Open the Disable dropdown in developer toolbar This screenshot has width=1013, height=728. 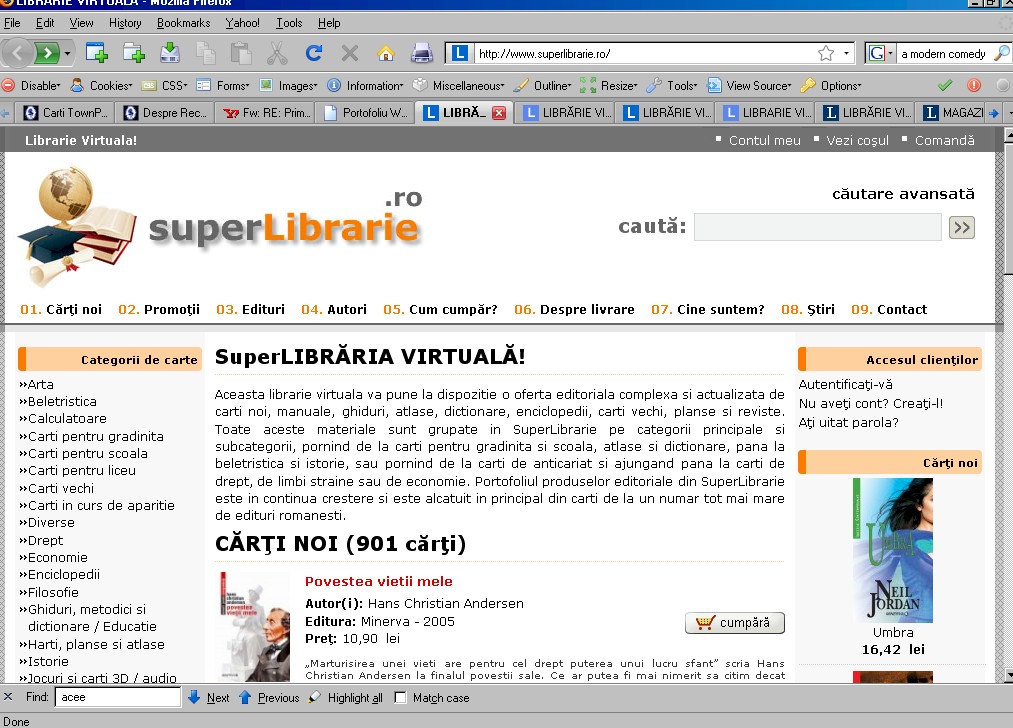[x=32, y=86]
